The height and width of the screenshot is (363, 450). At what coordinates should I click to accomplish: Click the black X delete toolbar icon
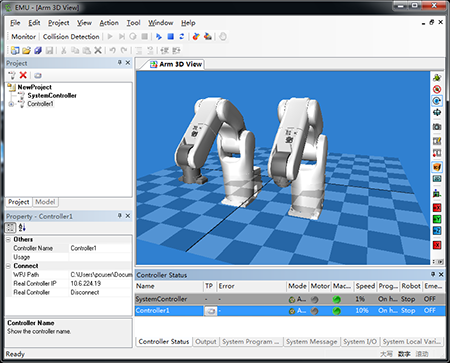[x=98, y=50]
